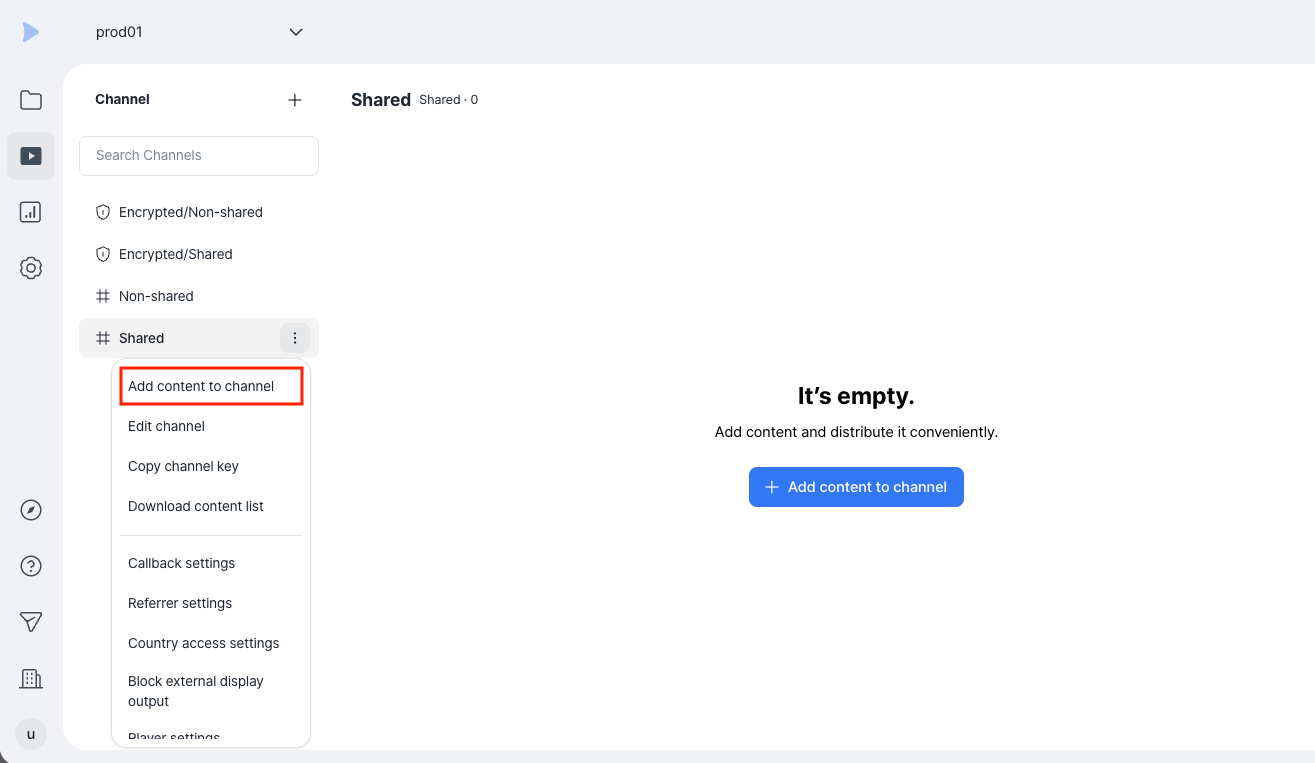The width and height of the screenshot is (1315, 763).
Task: Open the analytics chart sidebar icon
Action: [x=31, y=212]
